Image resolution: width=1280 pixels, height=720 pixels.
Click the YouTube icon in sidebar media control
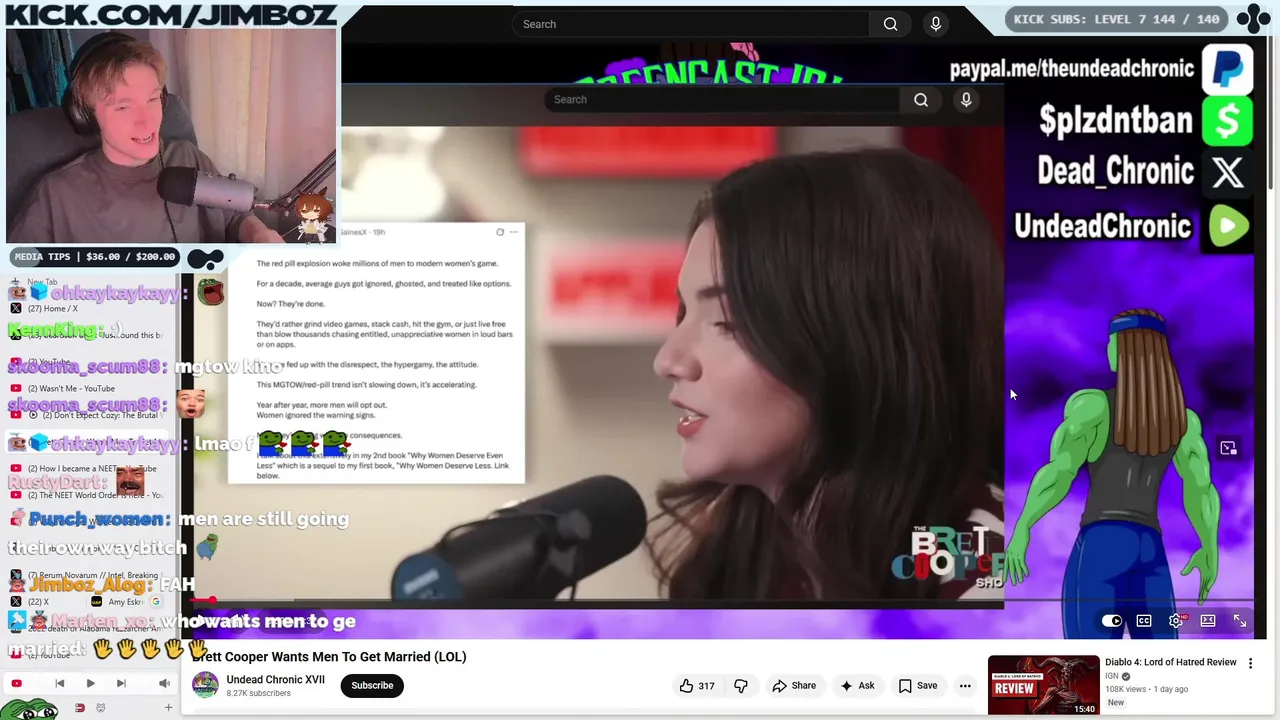[16, 684]
